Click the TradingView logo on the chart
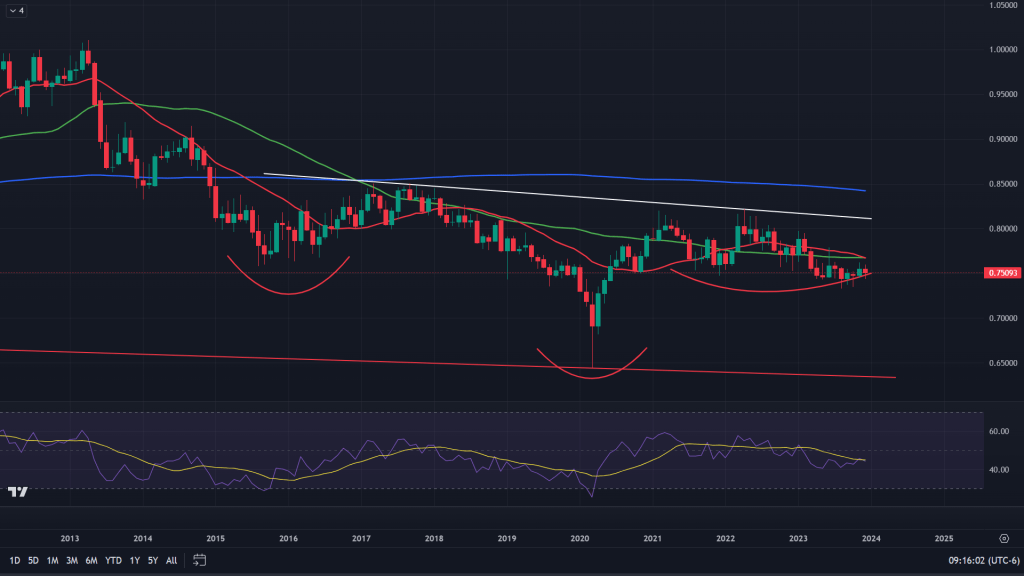 pyautogui.click(x=17, y=491)
